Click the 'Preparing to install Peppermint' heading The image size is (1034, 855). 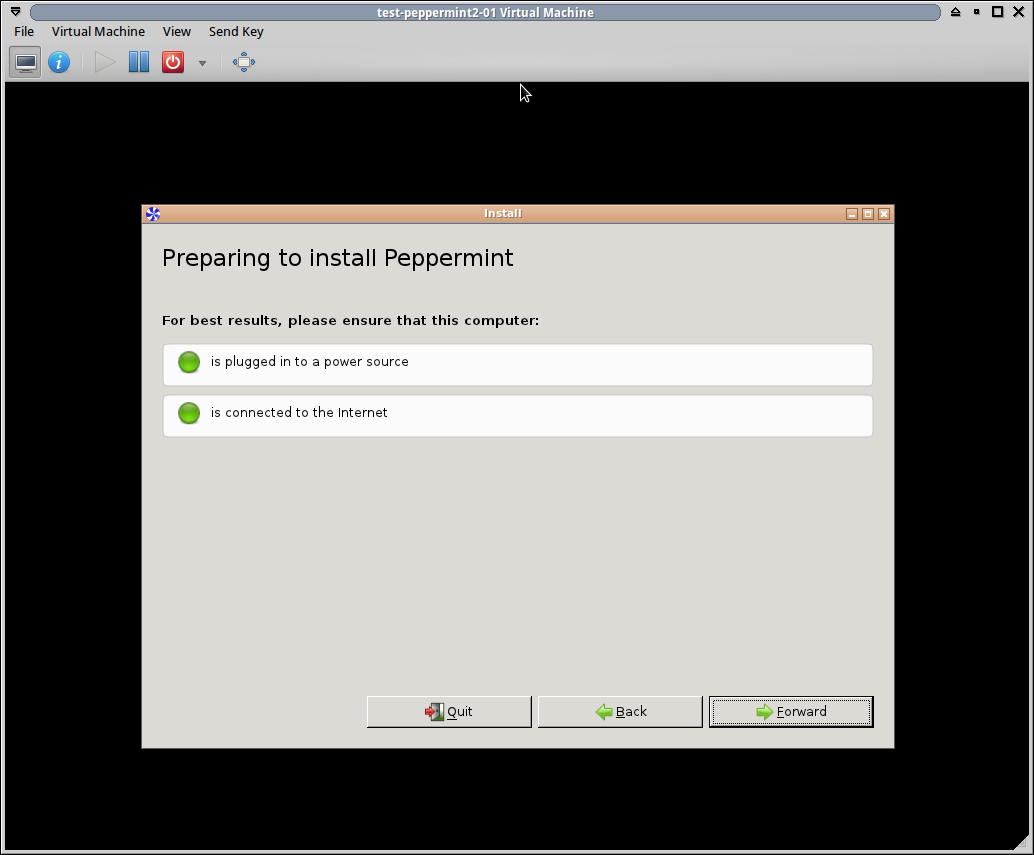[x=338, y=258]
